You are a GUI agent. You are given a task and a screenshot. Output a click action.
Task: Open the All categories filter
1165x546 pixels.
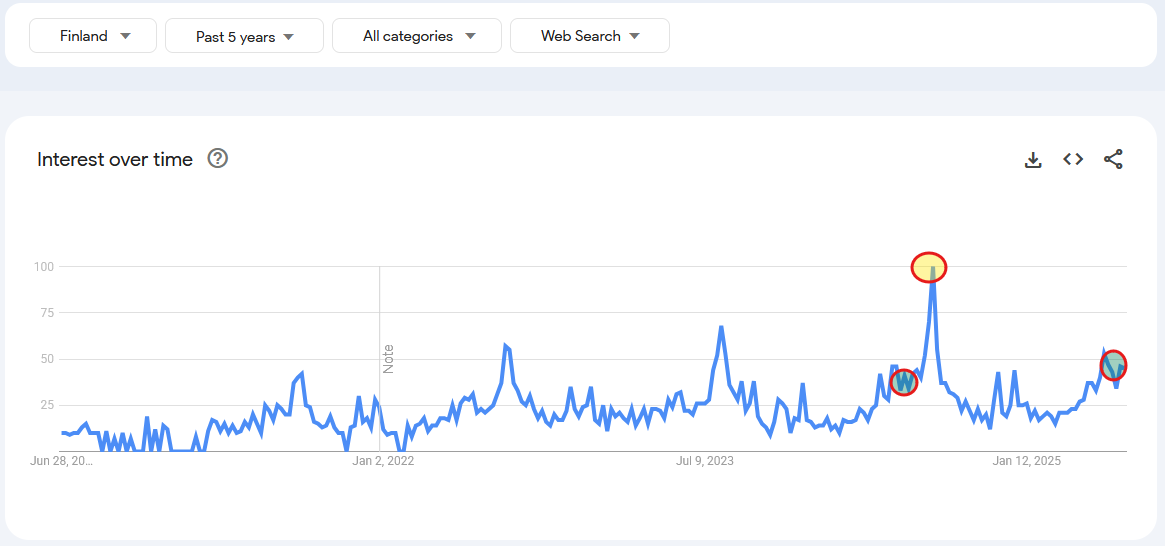point(417,36)
